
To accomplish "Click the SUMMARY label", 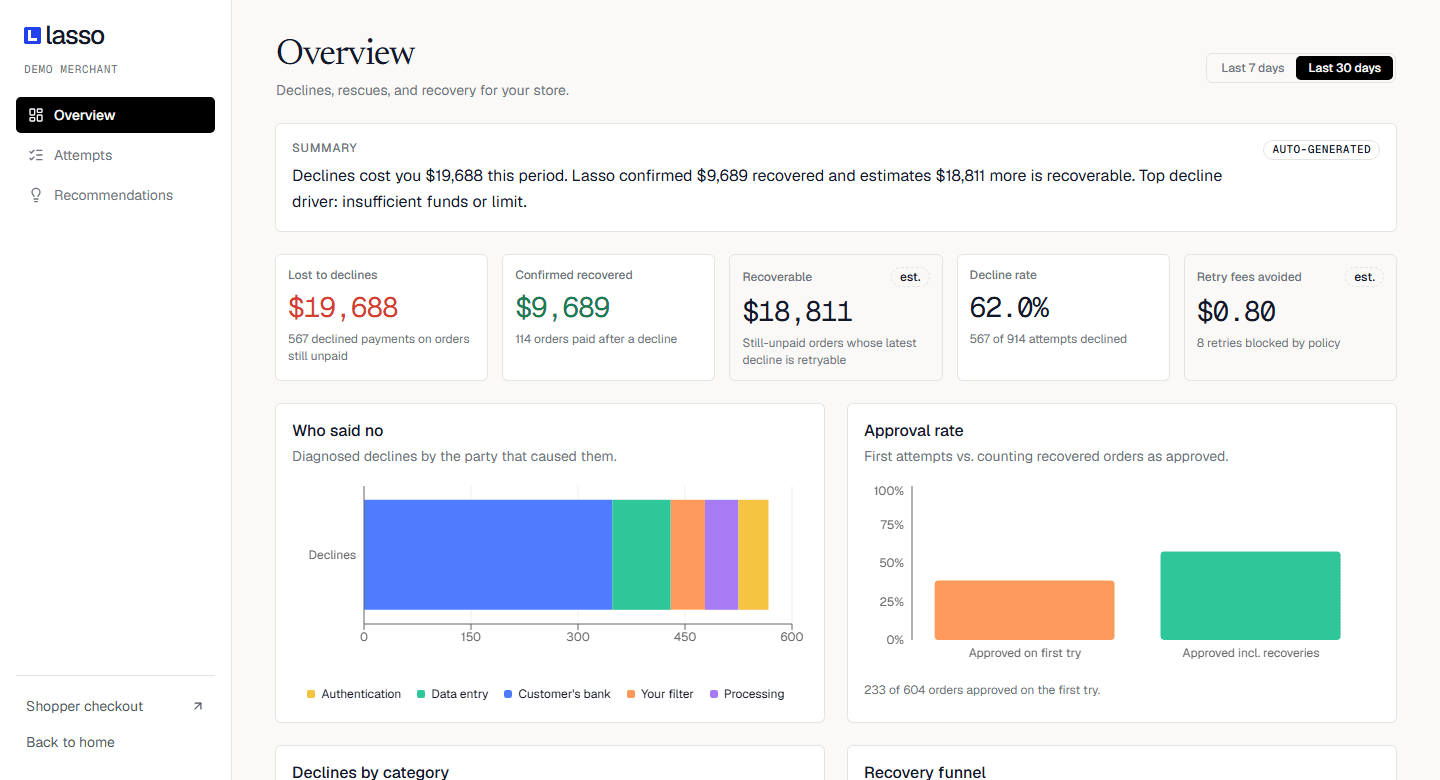I will pyautogui.click(x=325, y=148).
